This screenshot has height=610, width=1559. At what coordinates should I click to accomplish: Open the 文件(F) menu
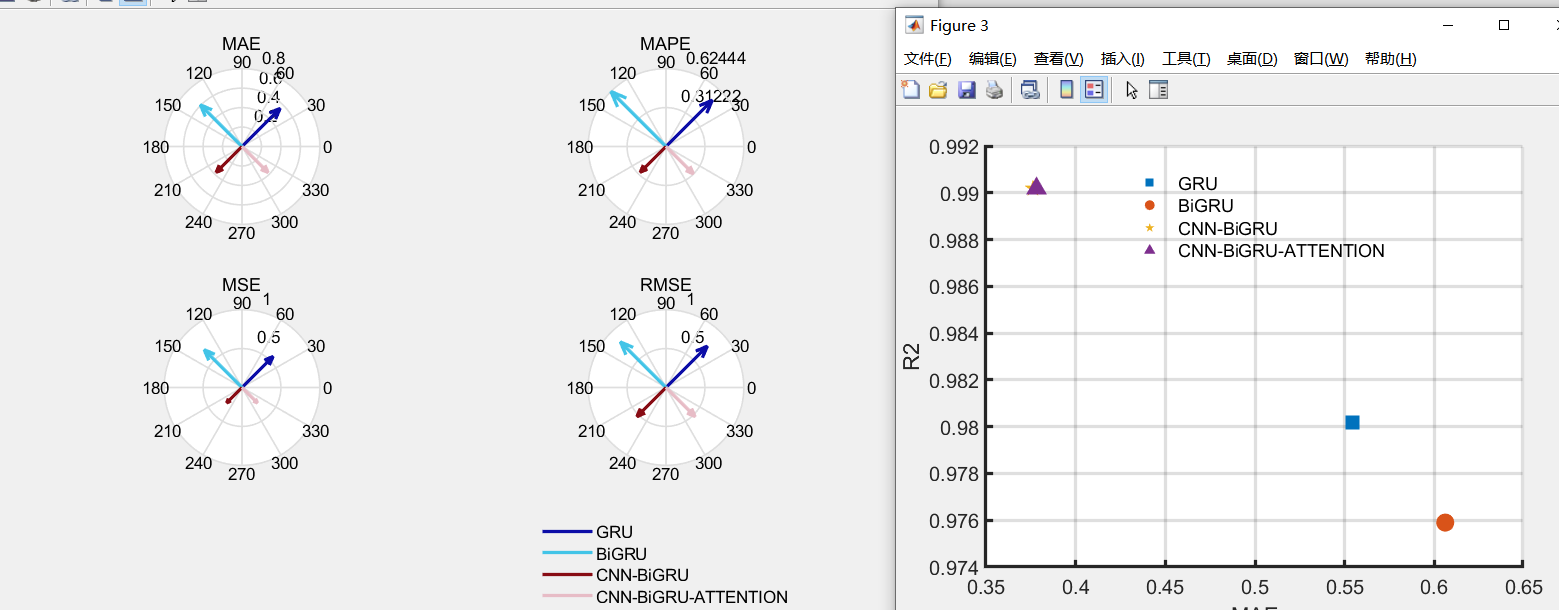tap(928, 59)
